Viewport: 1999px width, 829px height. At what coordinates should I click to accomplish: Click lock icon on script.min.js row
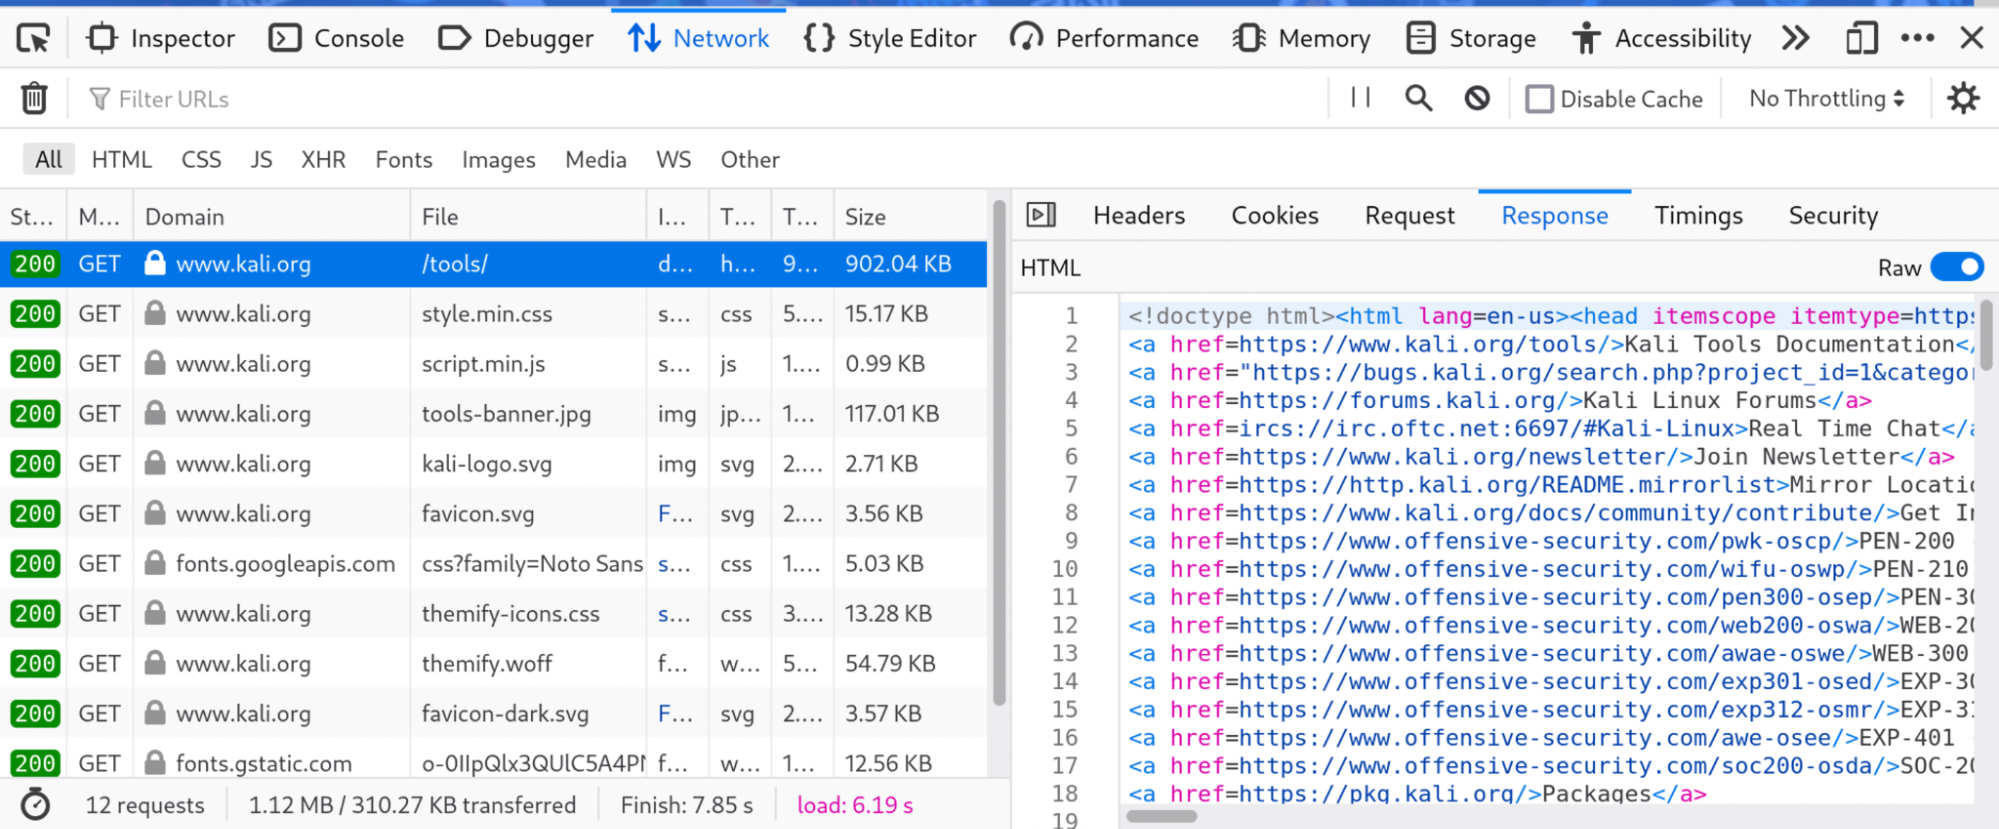click(154, 363)
